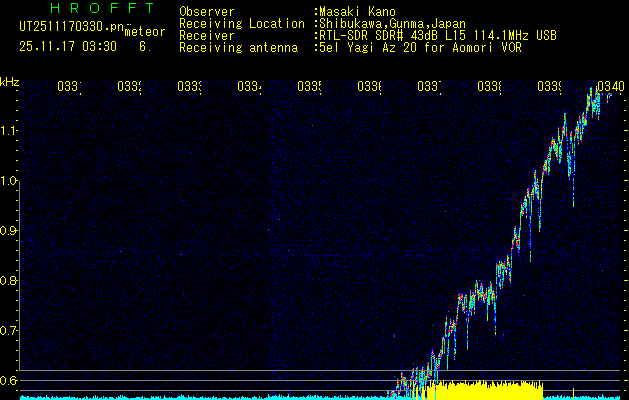Screen dimensions: 629x400
Task: Click the 0.8 frequency axis label
Action: [10, 281]
